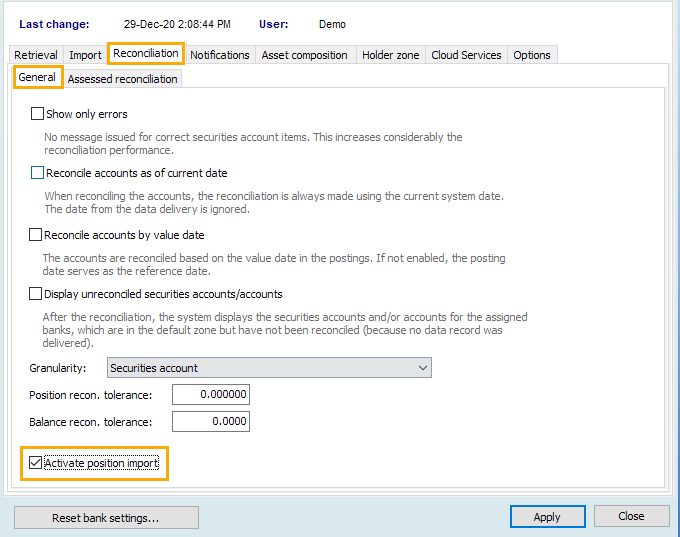
Task: Open the Import tab
Action: point(85,55)
